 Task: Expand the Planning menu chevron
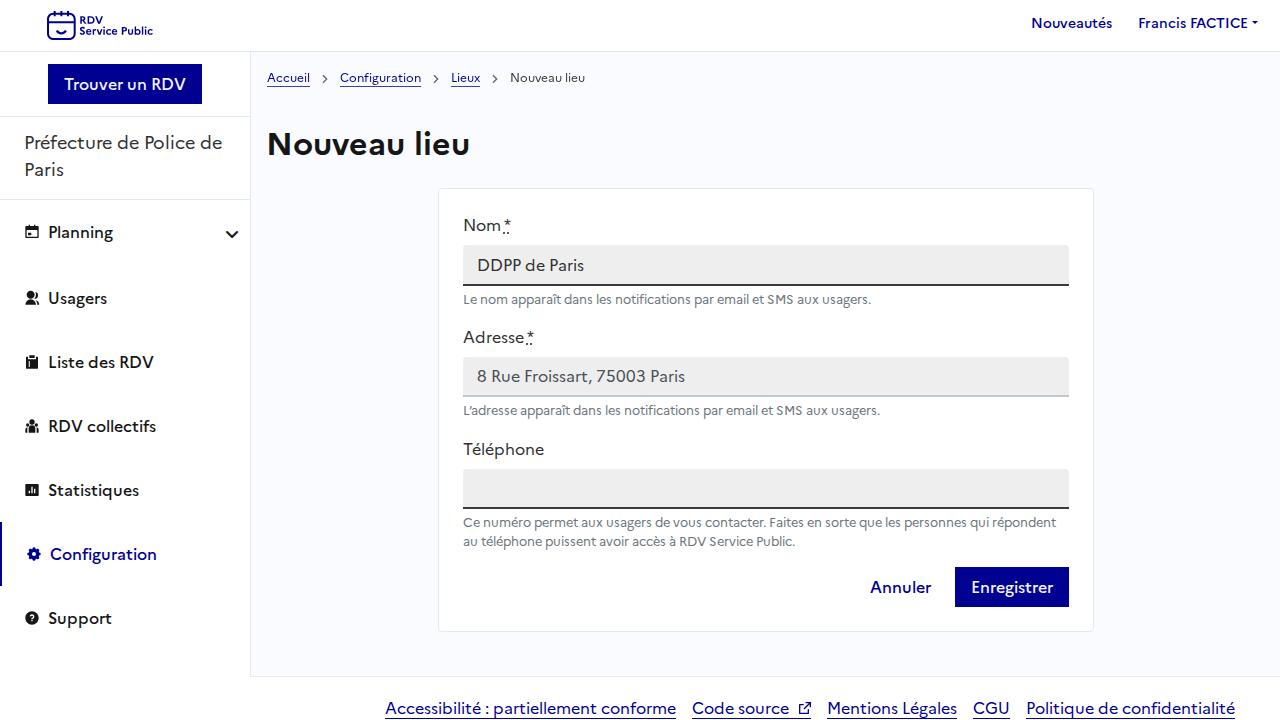coord(232,234)
